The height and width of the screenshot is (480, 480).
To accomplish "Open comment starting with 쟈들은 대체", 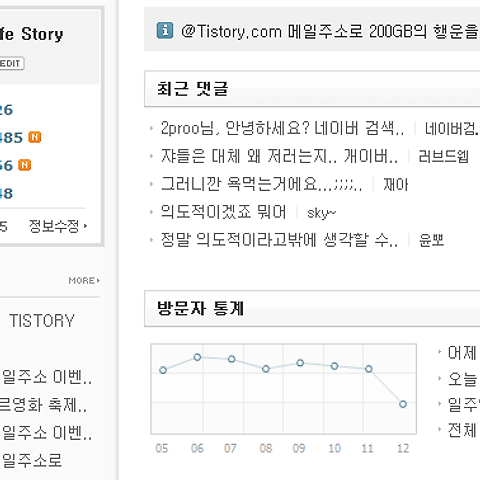I will coord(279,156).
